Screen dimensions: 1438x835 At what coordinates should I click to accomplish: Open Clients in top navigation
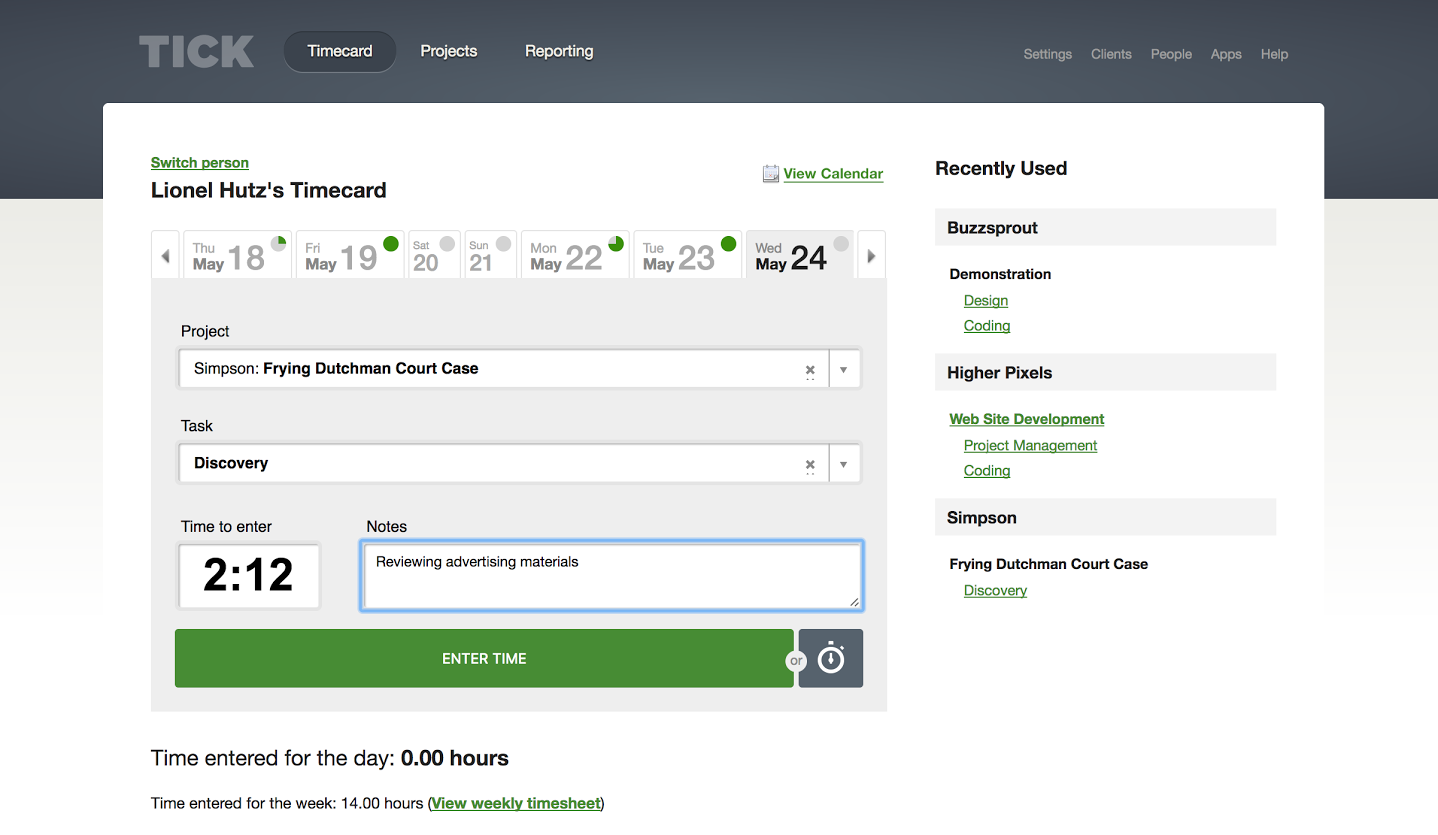click(x=1111, y=54)
